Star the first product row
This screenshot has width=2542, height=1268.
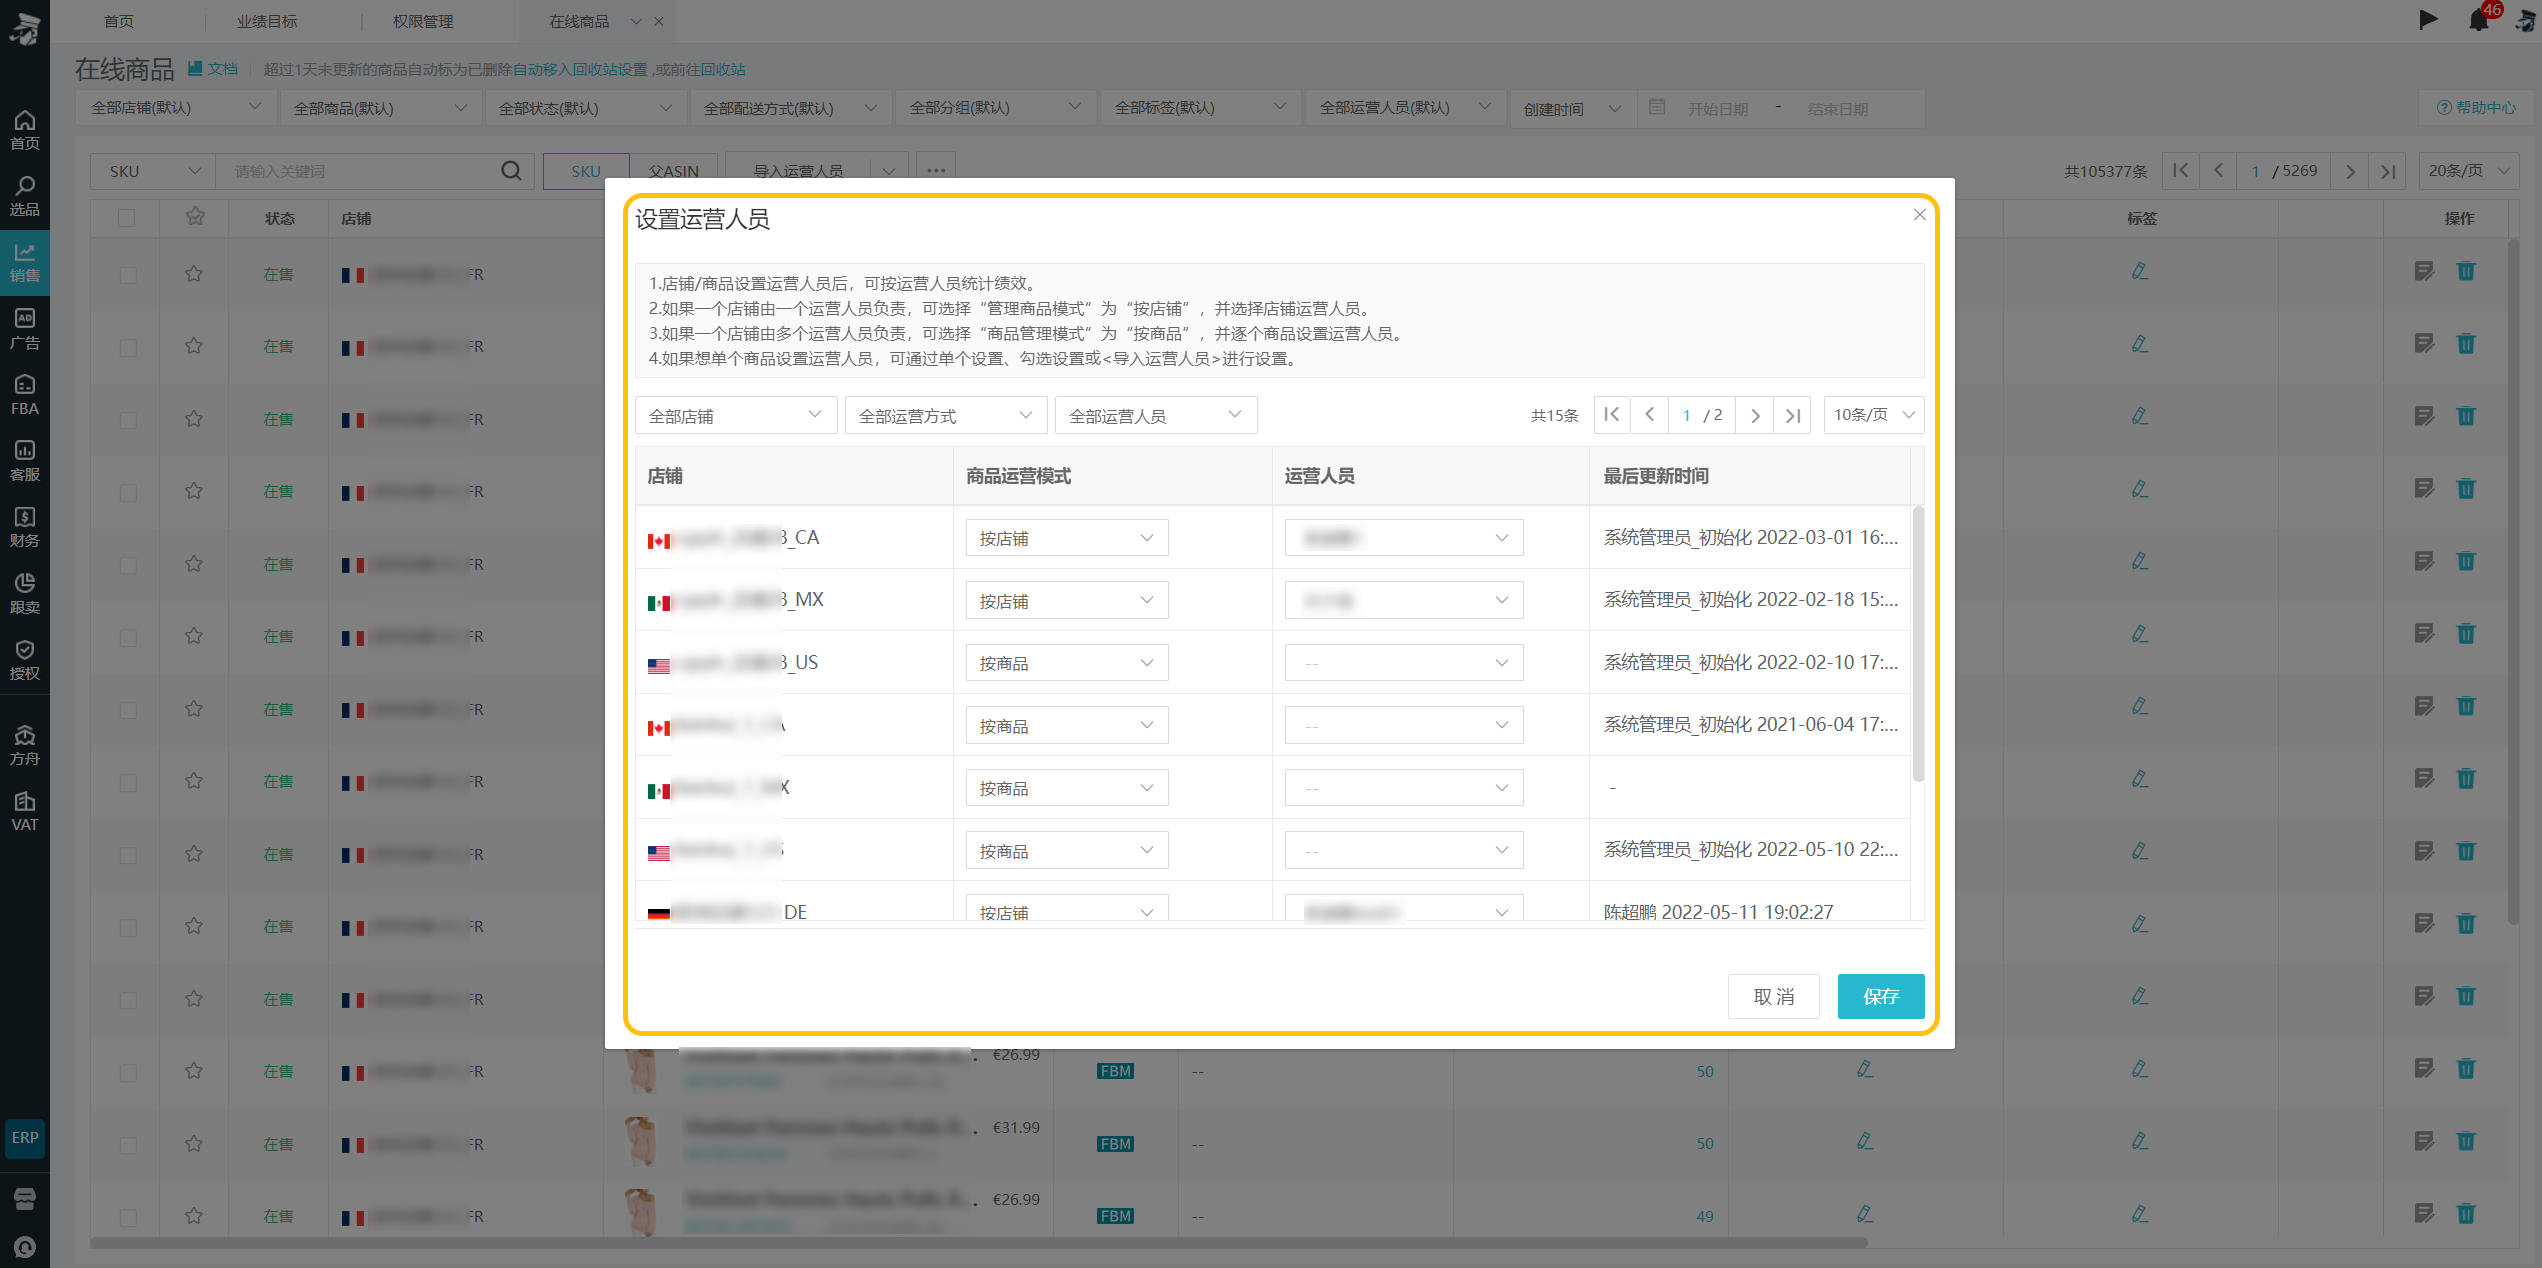[x=194, y=274]
